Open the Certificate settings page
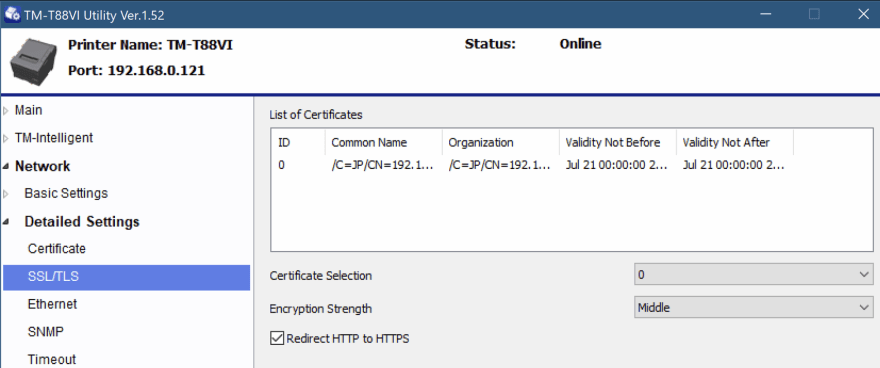The height and width of the screenshot is (368, 880). tap(57, 249)
